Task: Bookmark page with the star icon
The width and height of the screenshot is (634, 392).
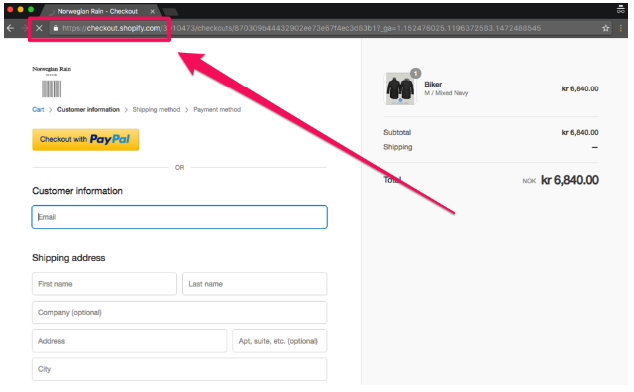Action: click(x=605, y=28)
